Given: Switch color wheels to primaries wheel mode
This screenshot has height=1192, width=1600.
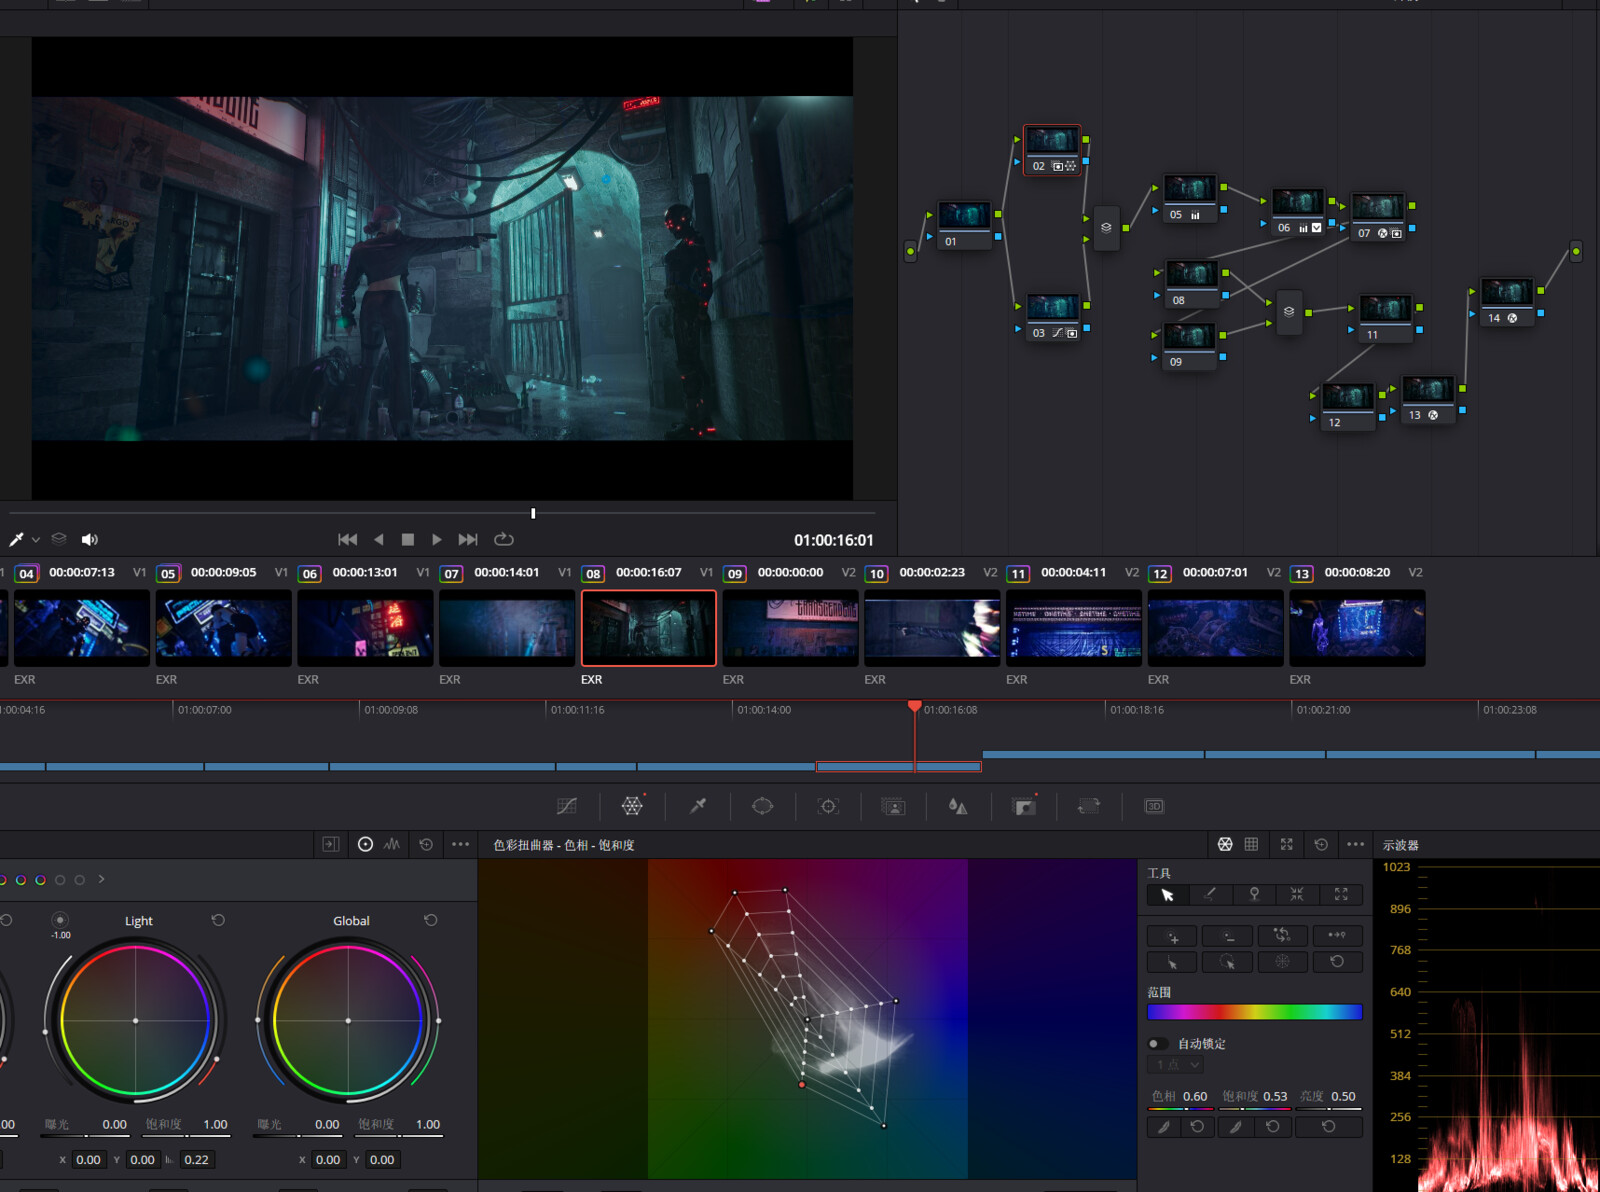Looking at the screenshot, I should [x=365, y=845].
